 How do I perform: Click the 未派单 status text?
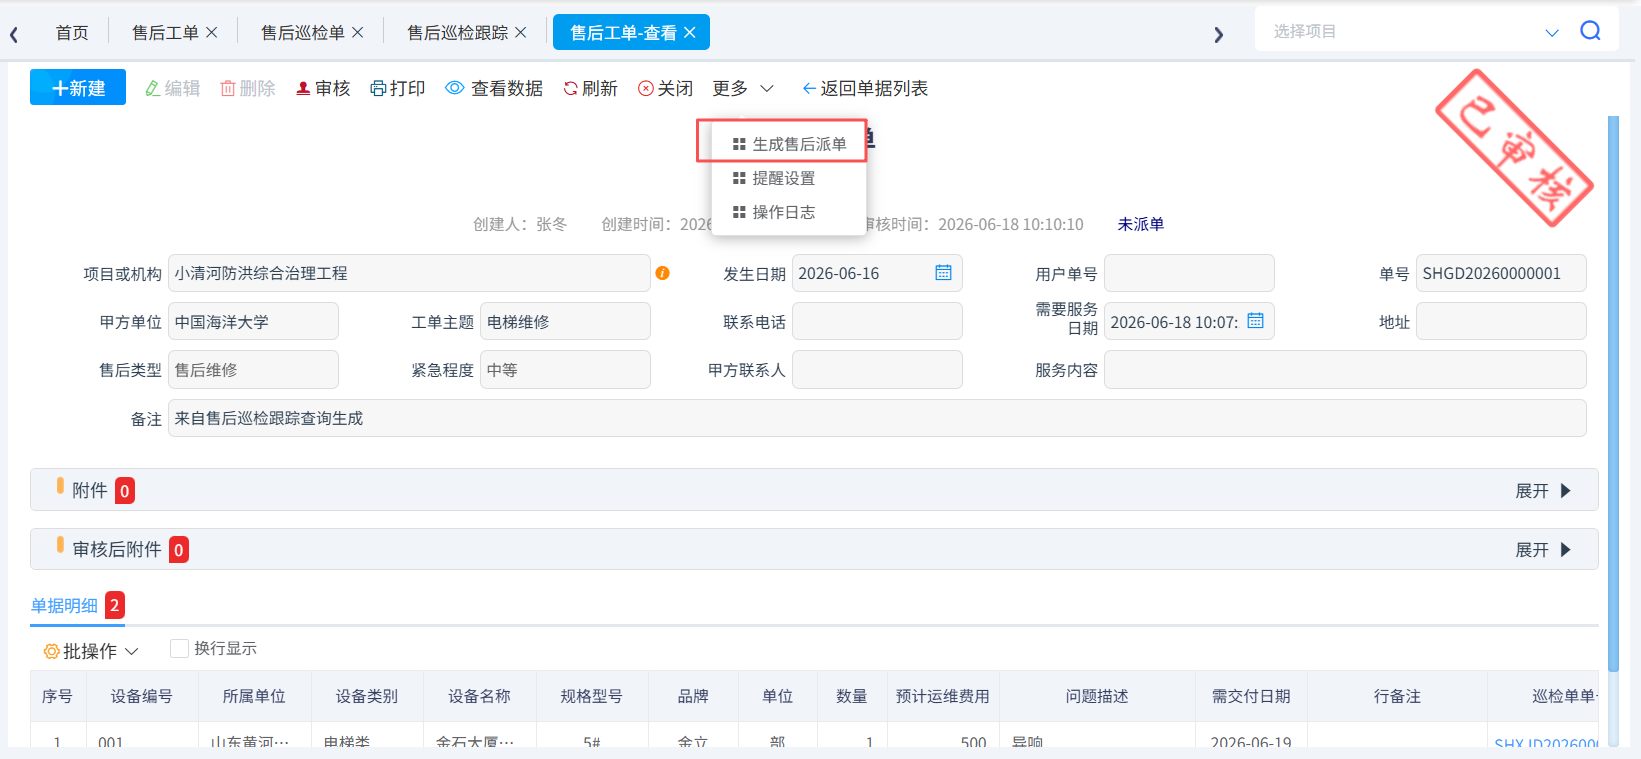coord(1141,224)
